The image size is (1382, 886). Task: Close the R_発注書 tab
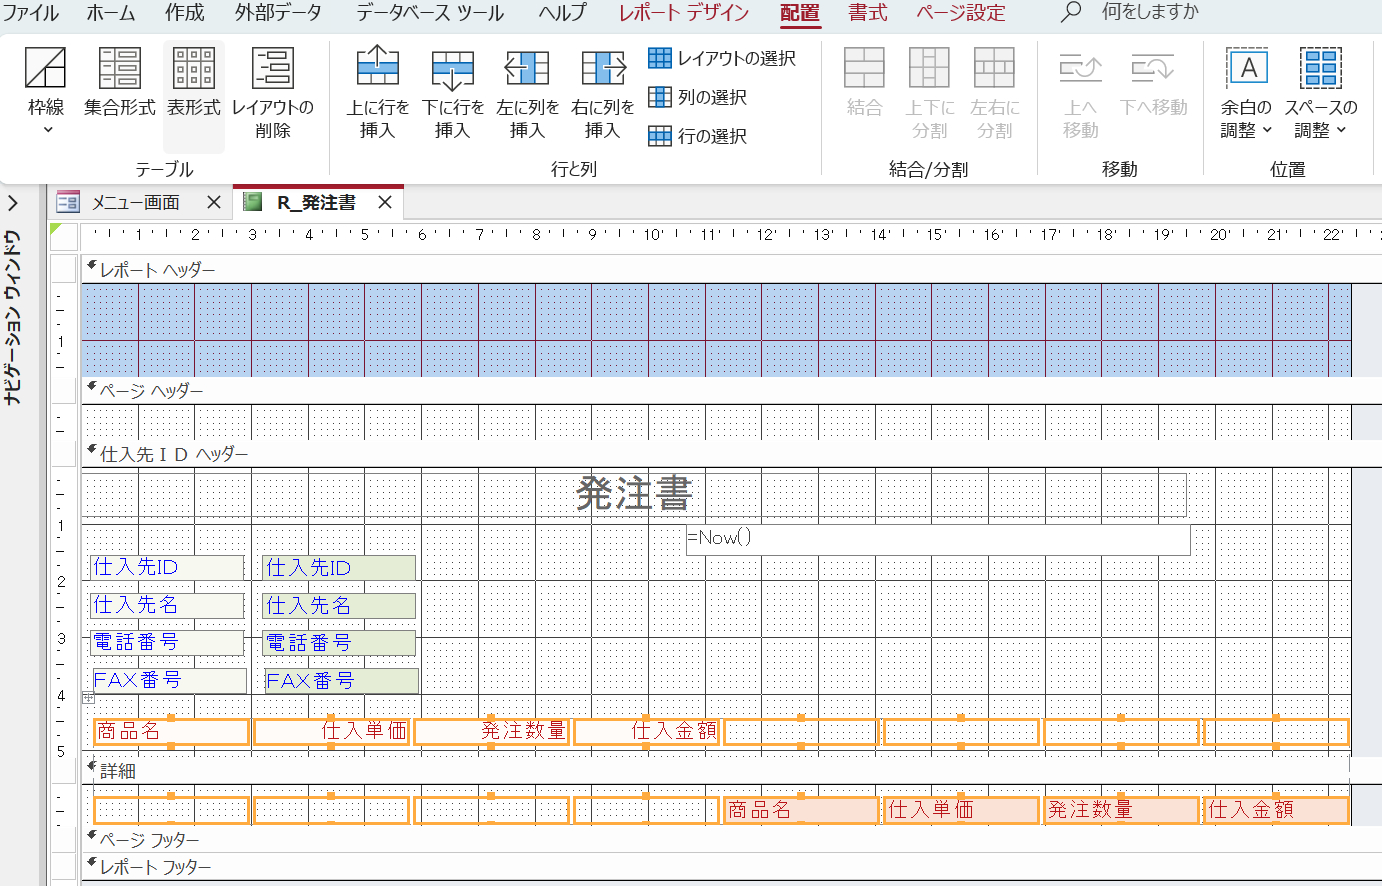coord(385,203)
